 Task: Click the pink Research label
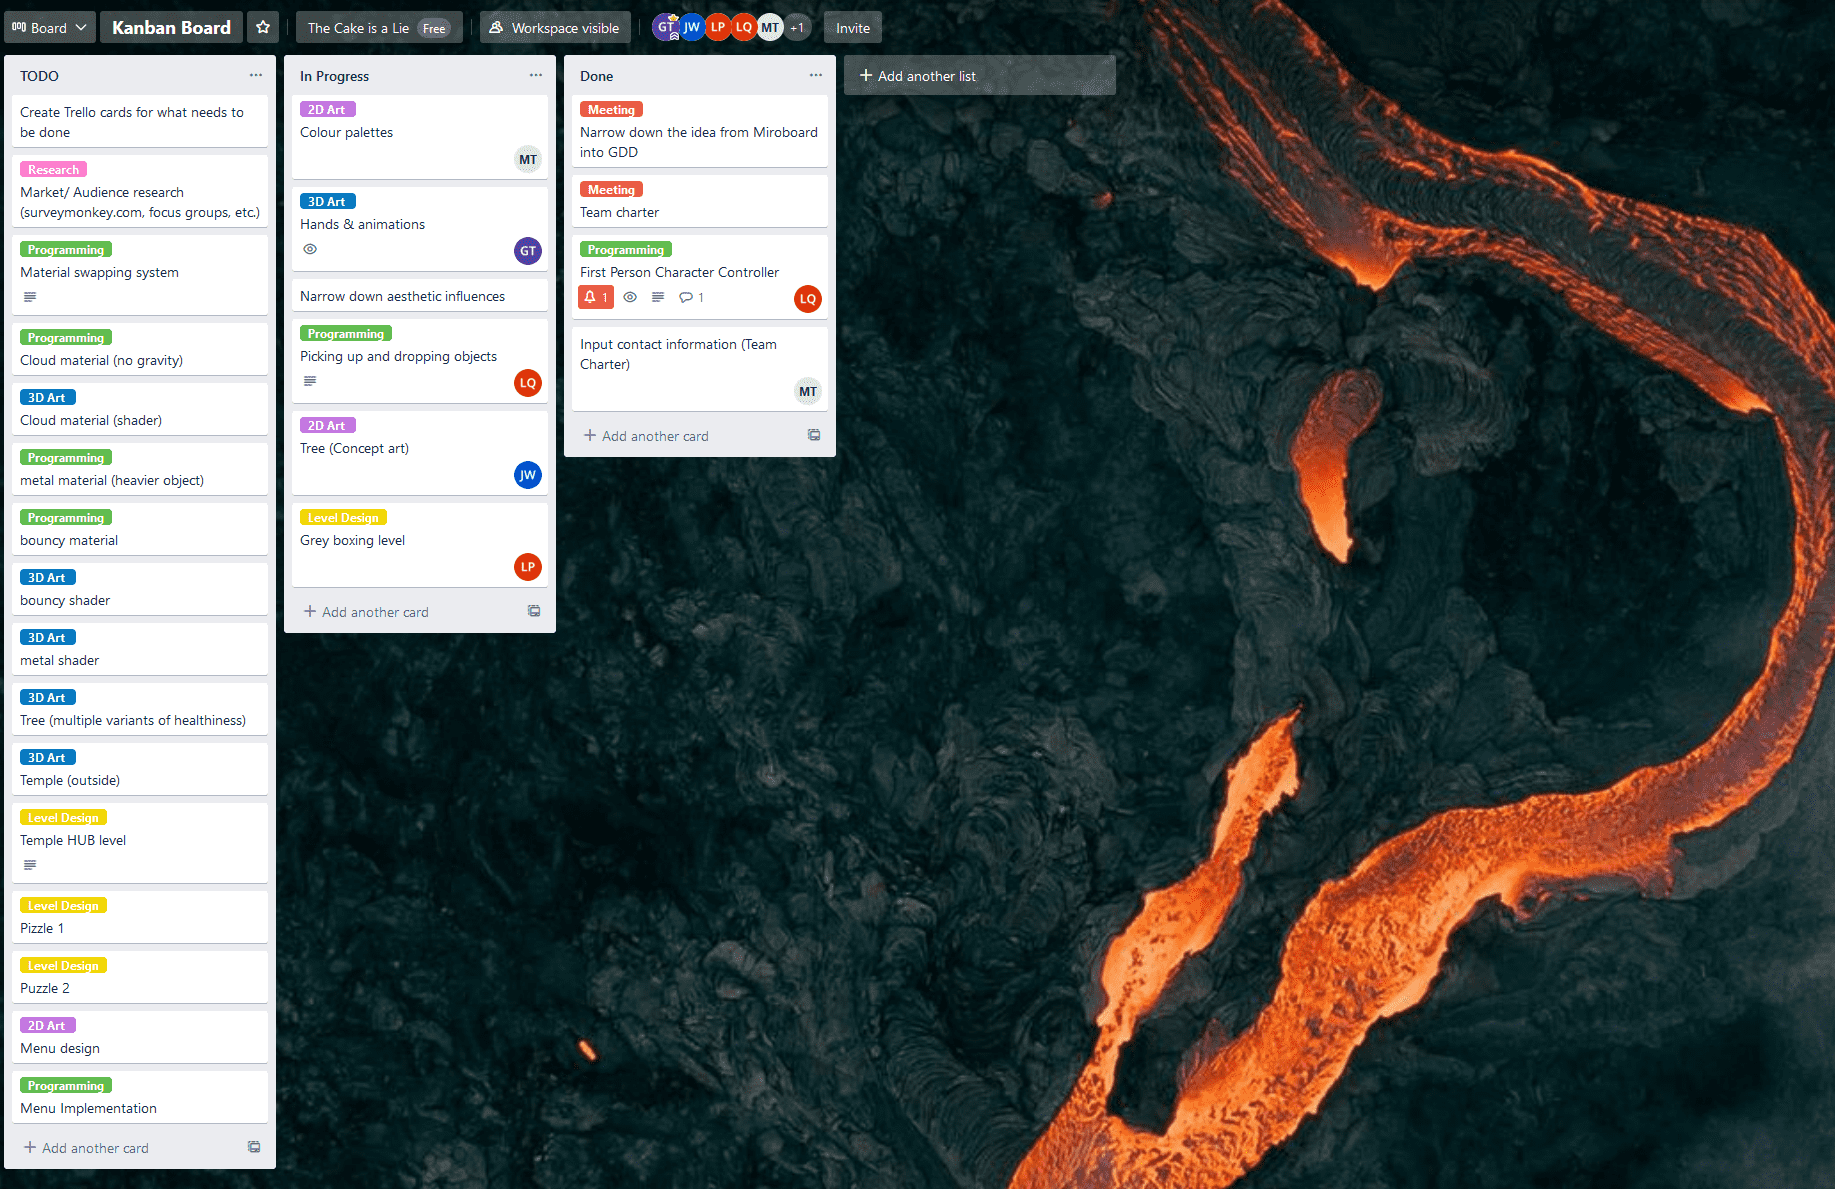click(x=53, y=170)
